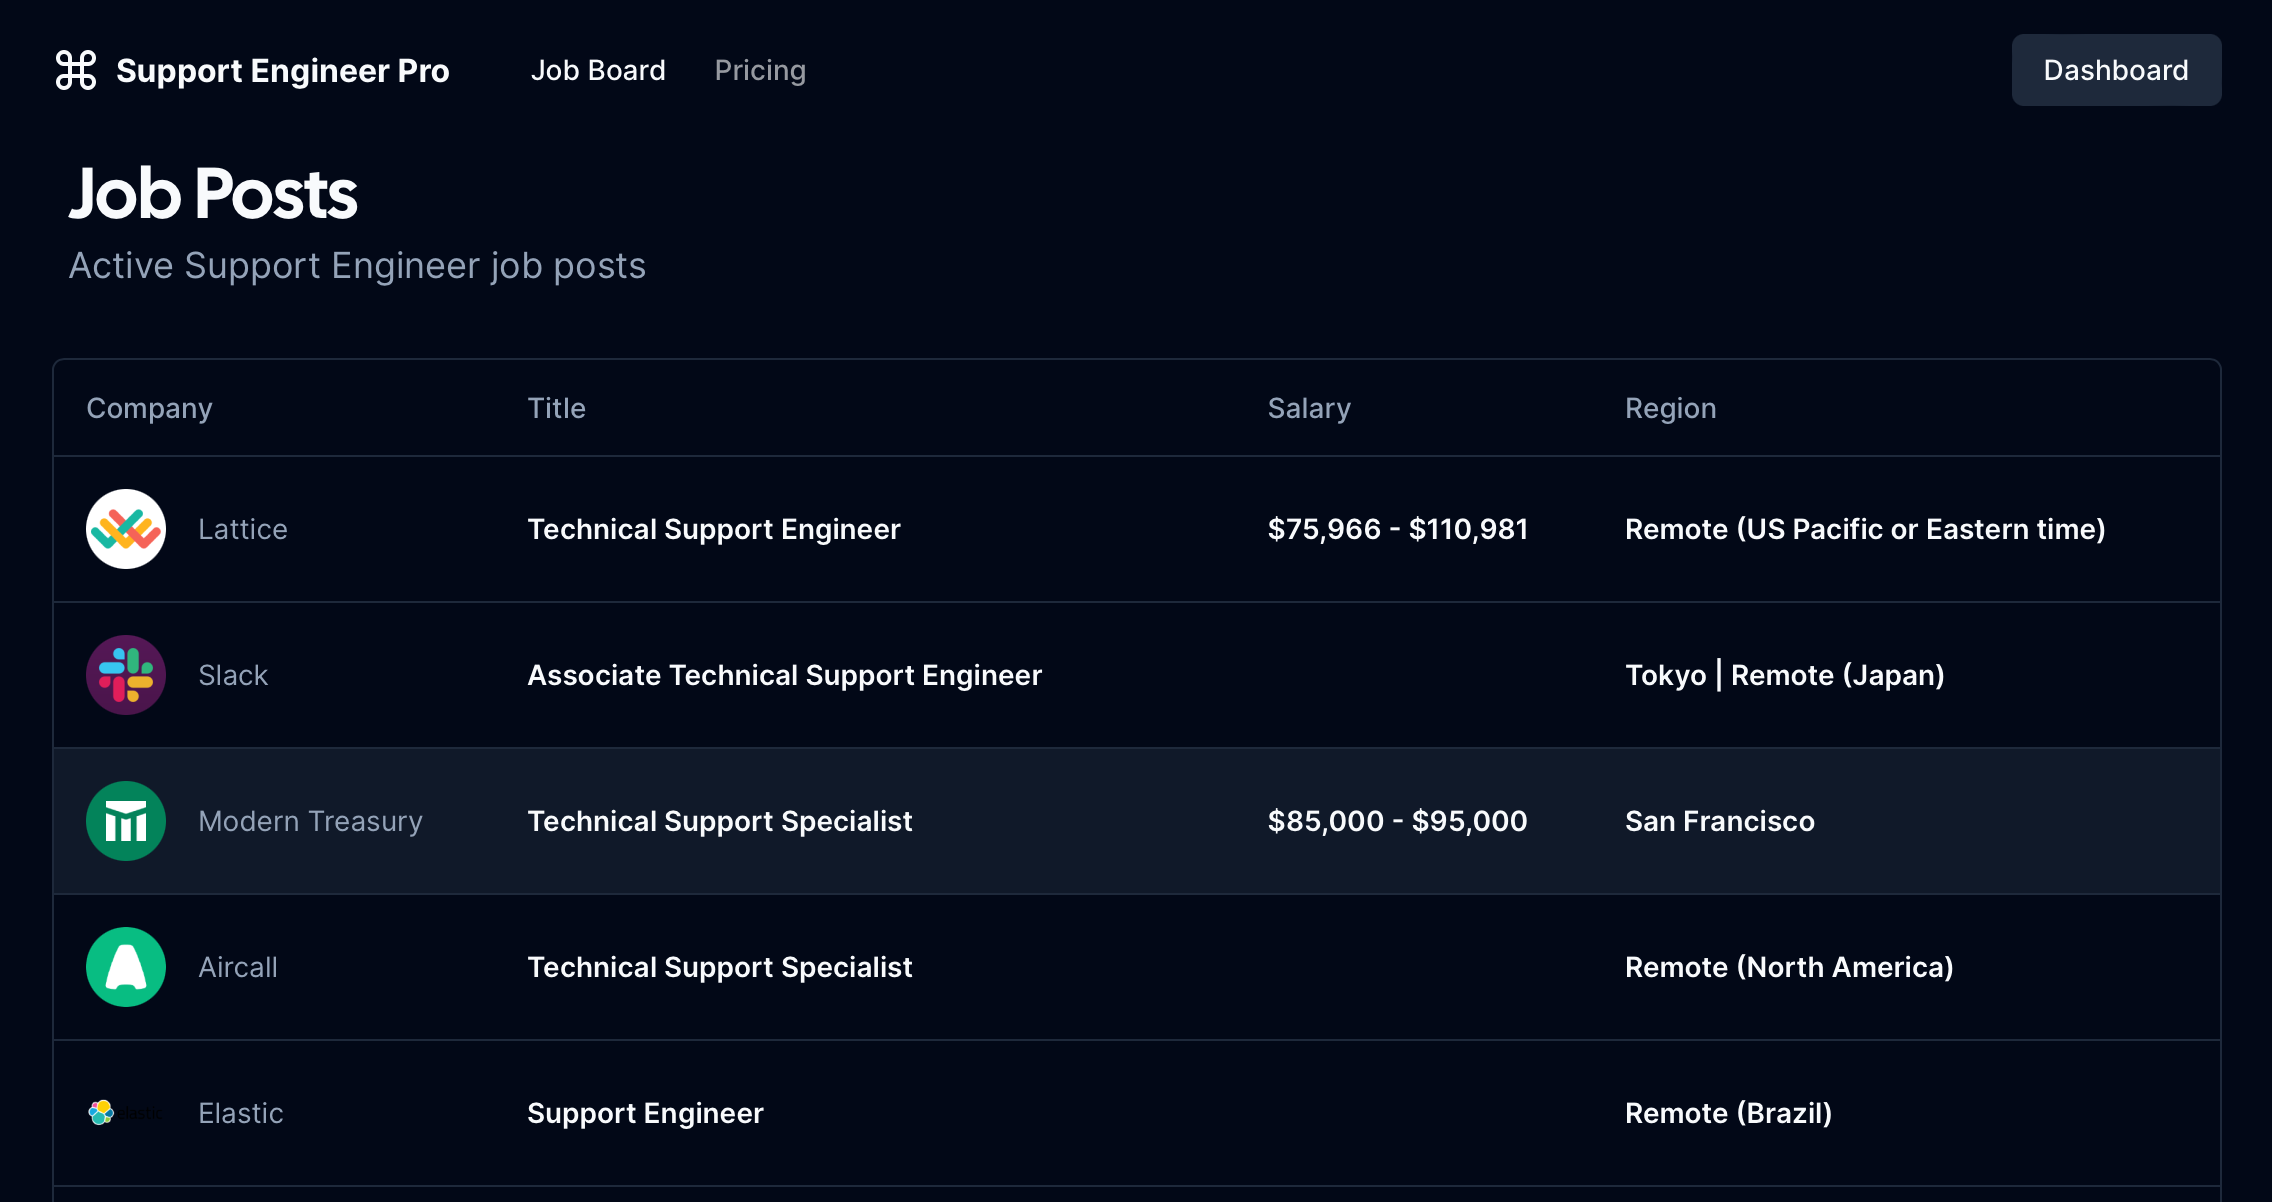Screen dimensions: 2272x1202
Task: Open the Elastic logo thumbnail
Action: 126,1112
